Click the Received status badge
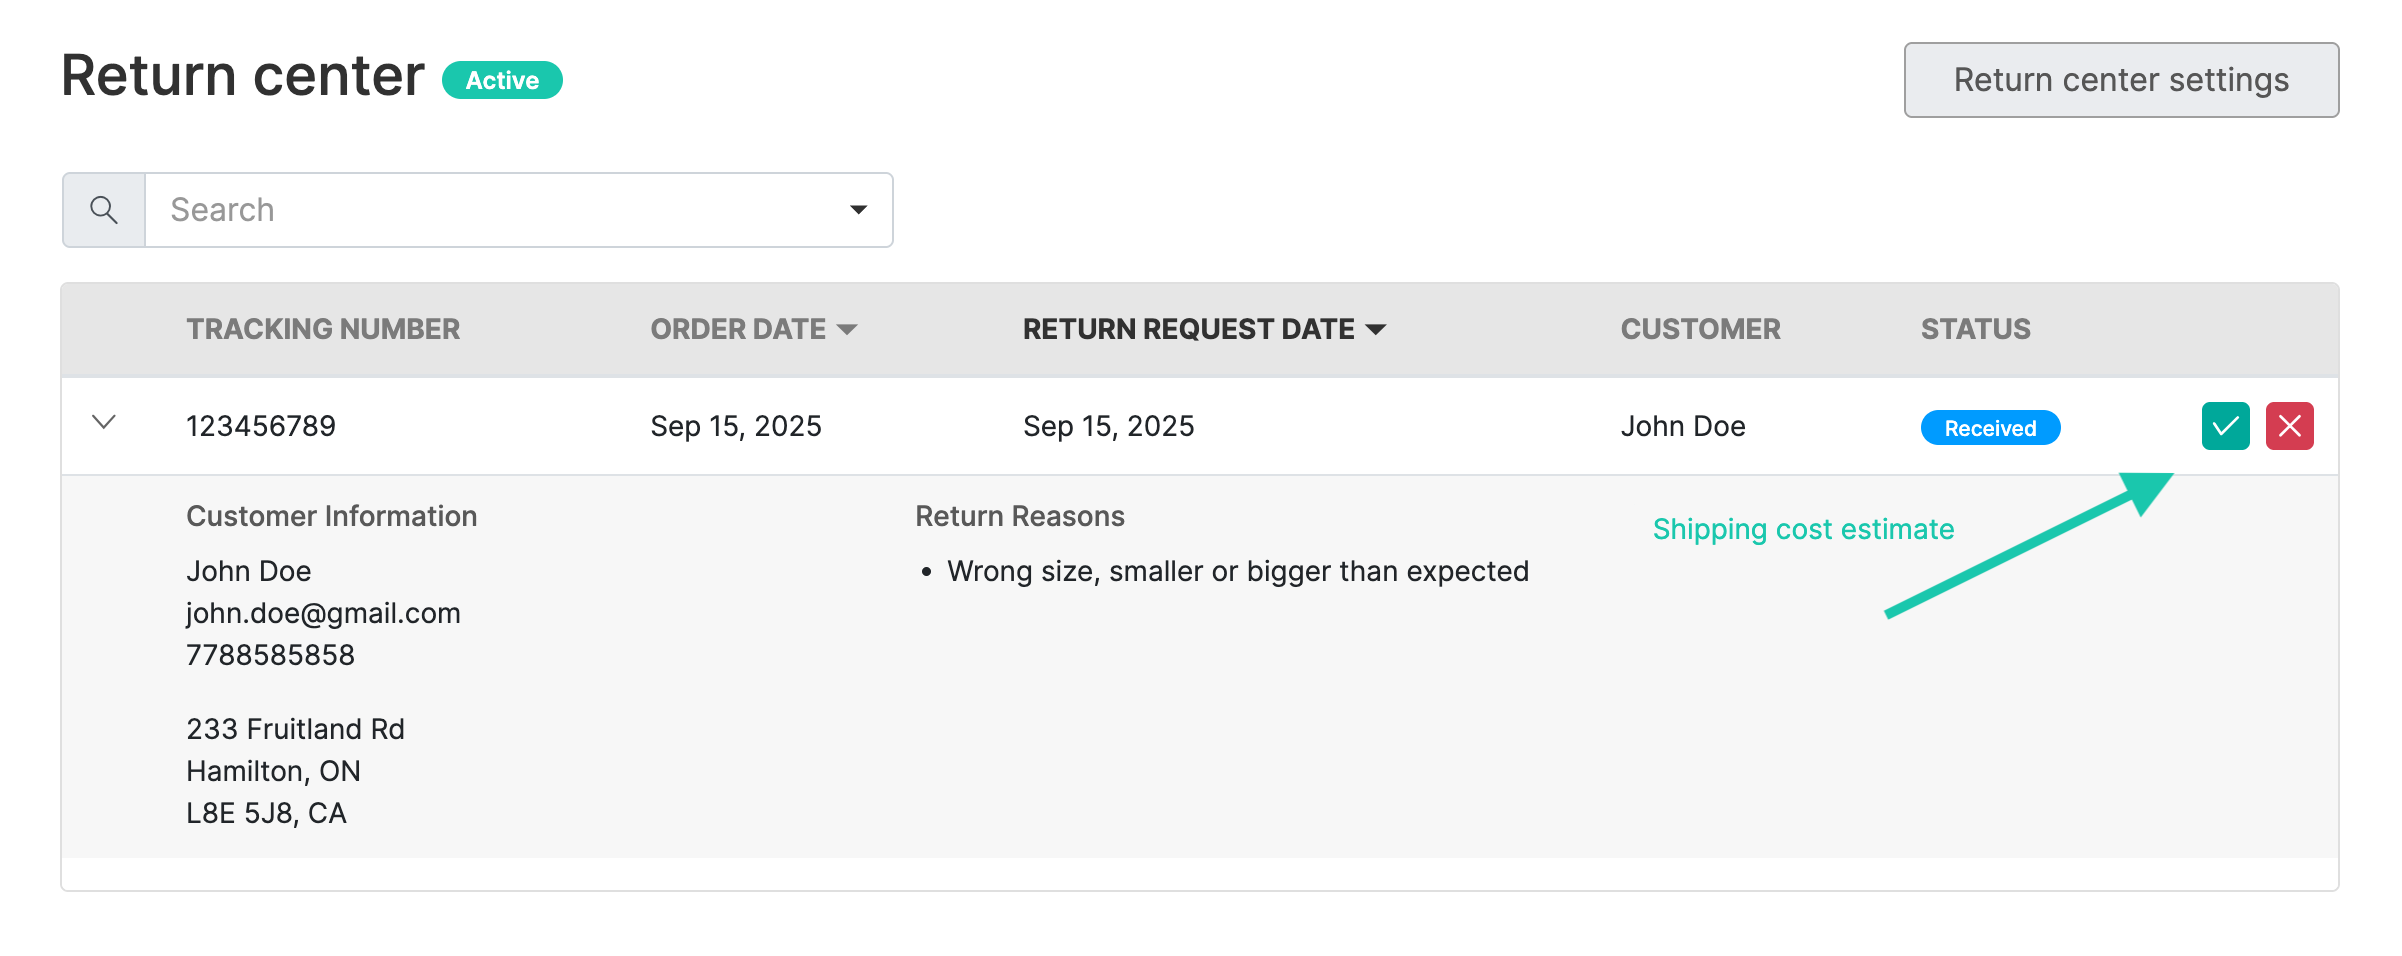This screenshot has width=2402, height=956. (x=1989, y=428)
